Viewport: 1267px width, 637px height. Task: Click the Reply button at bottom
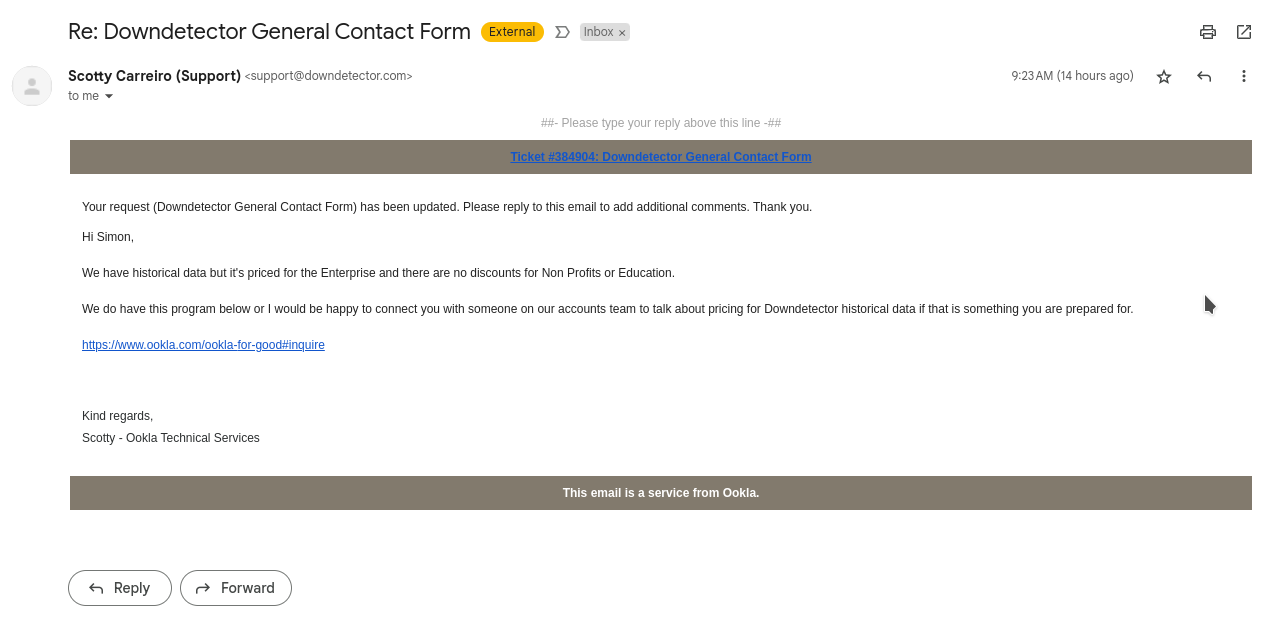click(x=120, y=588)
